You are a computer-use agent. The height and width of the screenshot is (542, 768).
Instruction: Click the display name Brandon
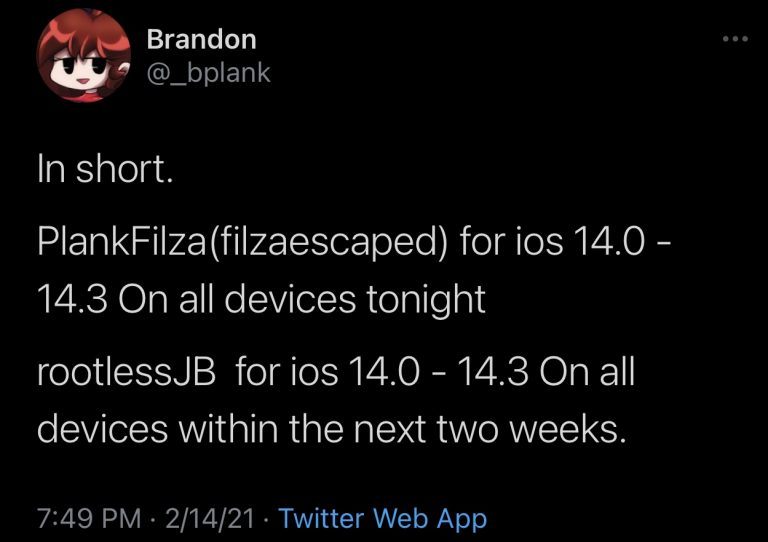coord(201,39)
